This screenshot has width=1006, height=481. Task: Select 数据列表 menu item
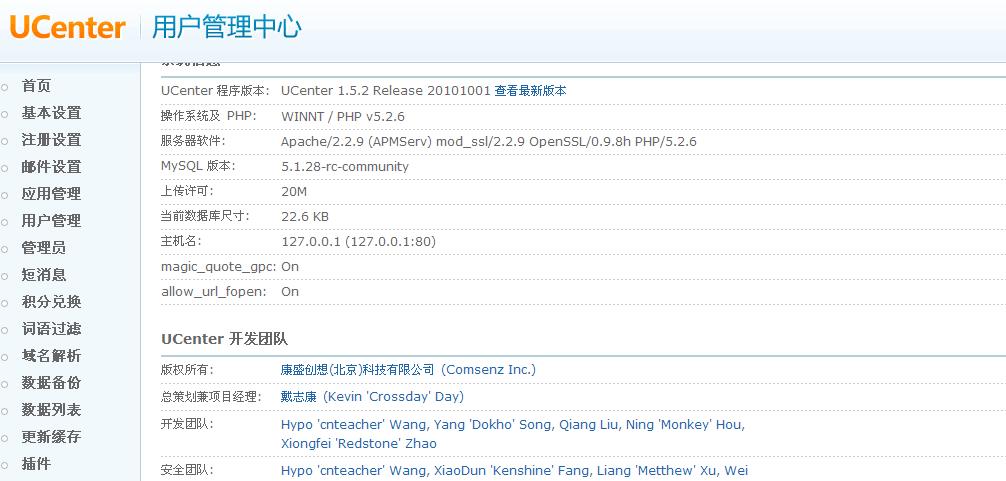click(51, 409)
